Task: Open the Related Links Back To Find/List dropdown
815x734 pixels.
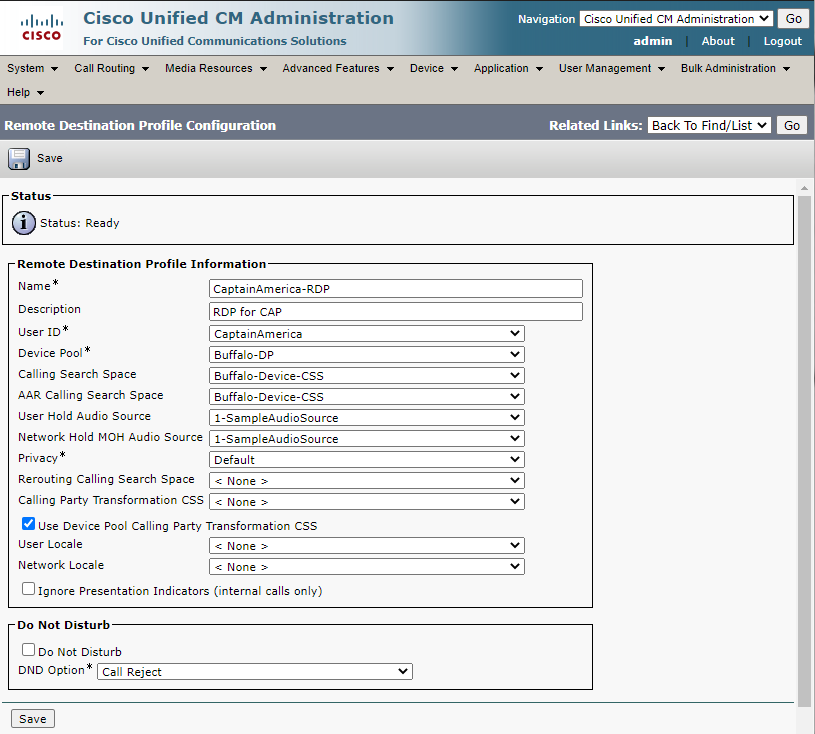Action: coord(709,125)
